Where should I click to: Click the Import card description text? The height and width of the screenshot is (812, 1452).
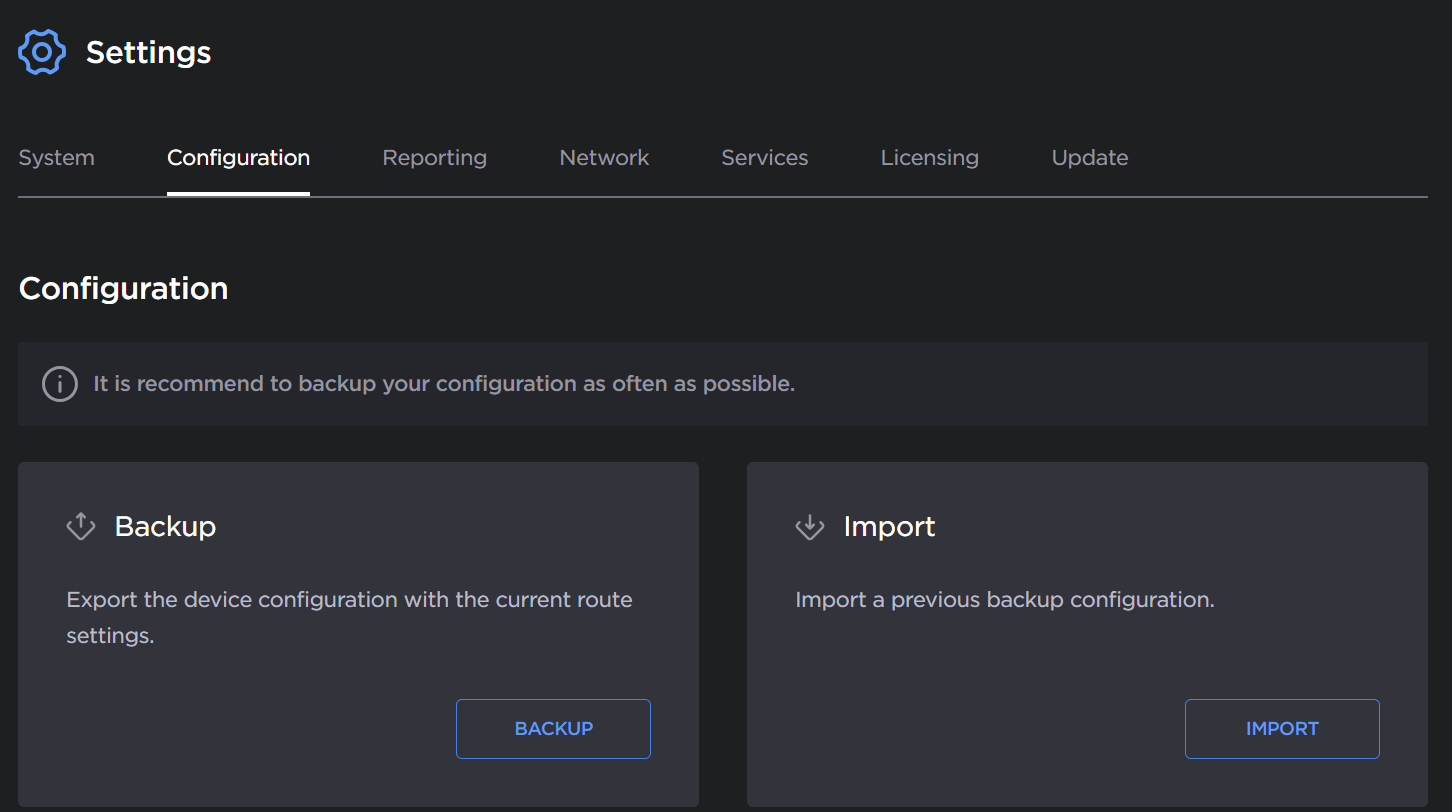1004,599
